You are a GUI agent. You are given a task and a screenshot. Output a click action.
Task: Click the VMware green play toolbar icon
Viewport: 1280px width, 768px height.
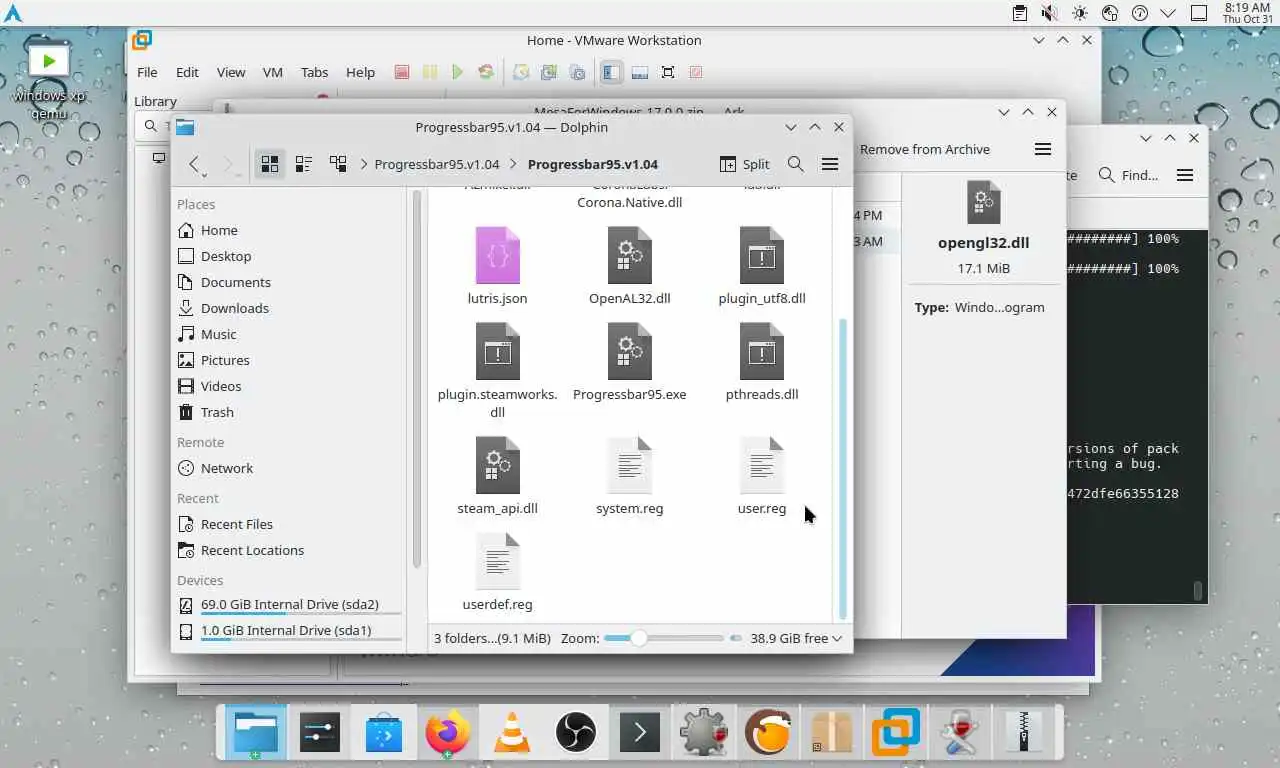coord(457,72)
